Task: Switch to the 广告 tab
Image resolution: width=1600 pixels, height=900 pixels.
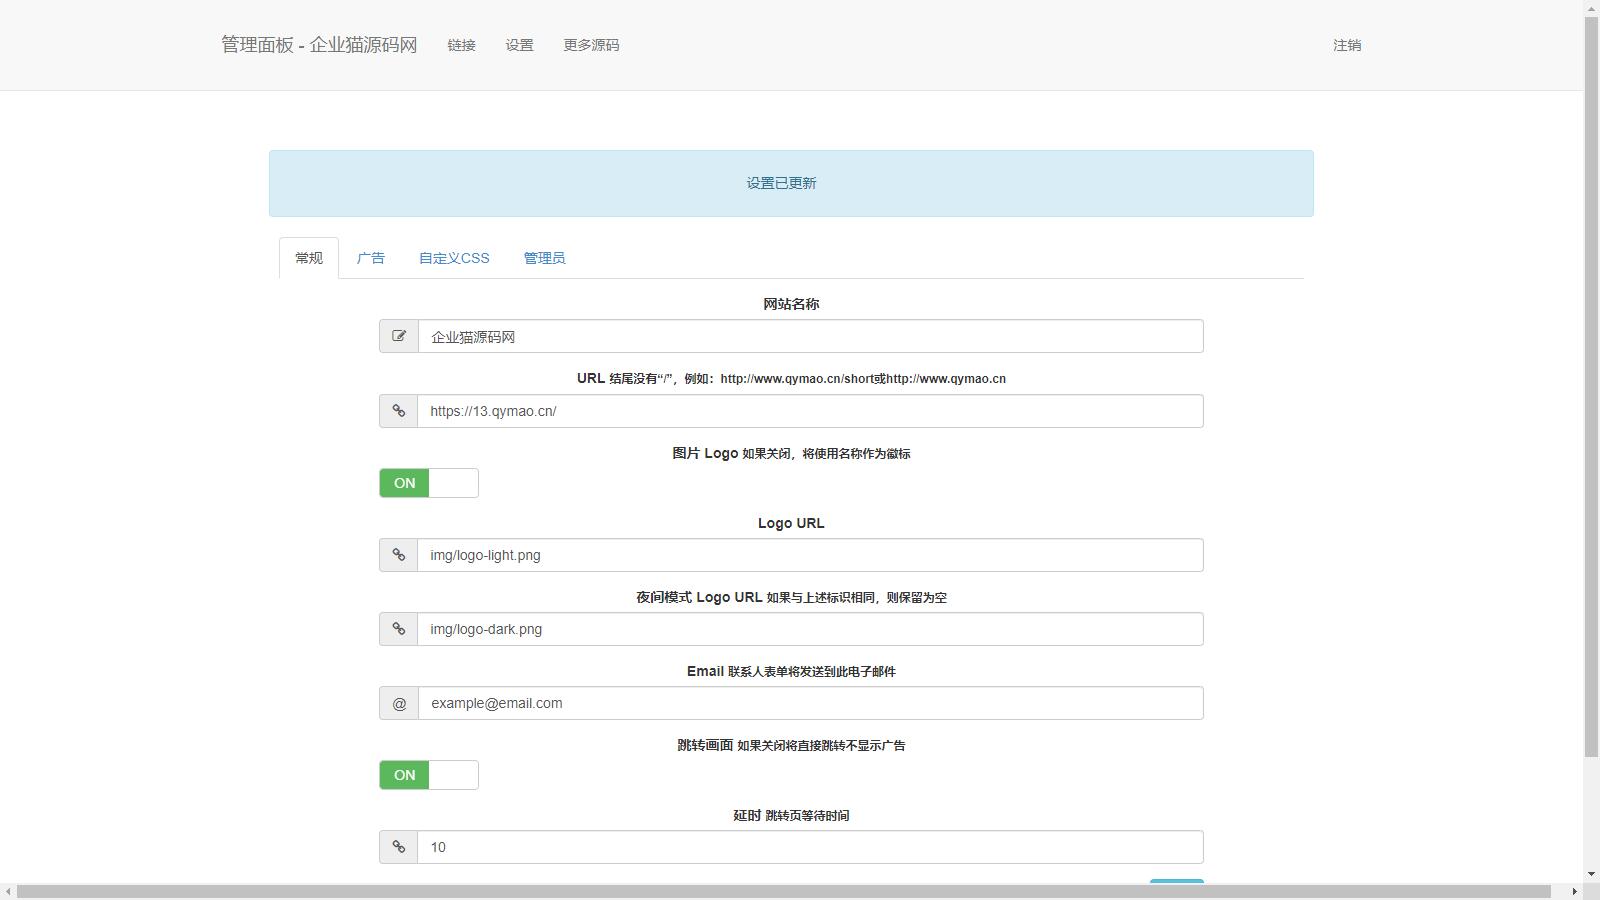Action: coord(370,258)
